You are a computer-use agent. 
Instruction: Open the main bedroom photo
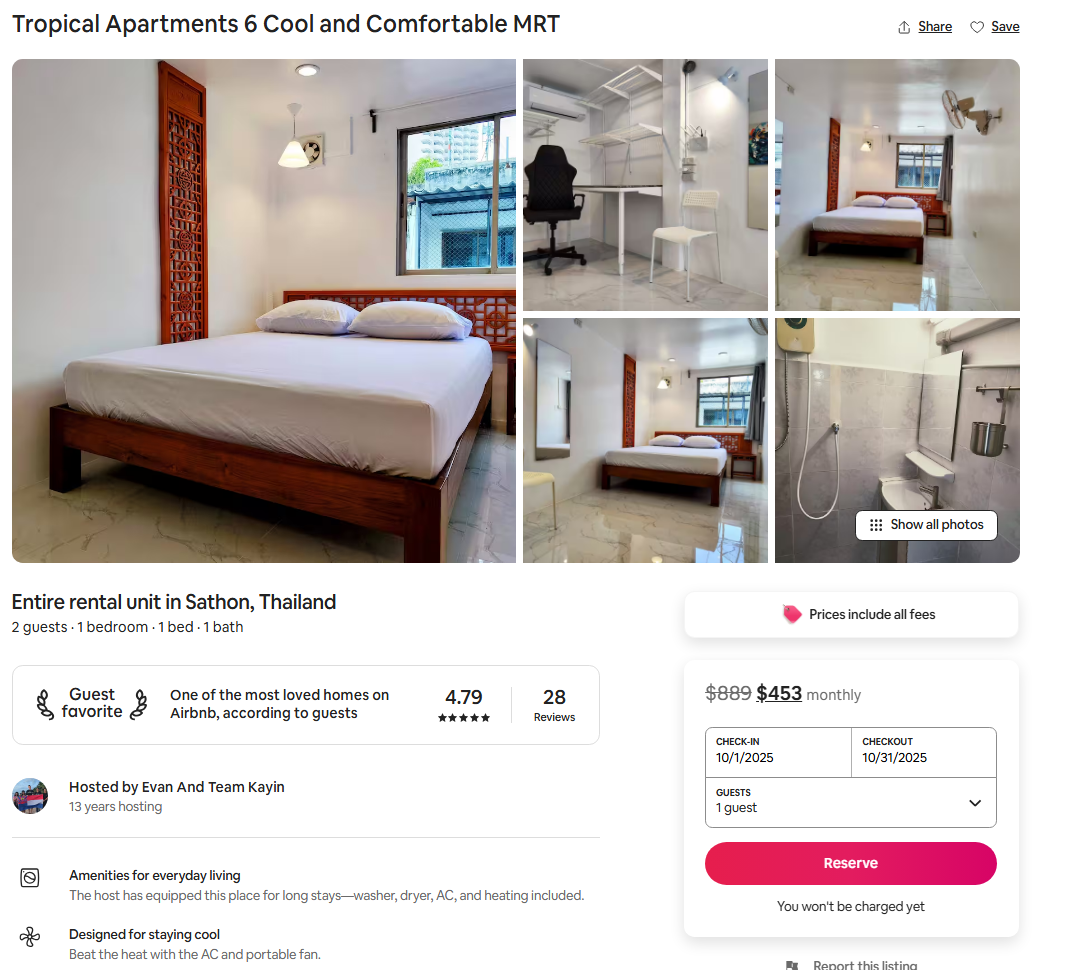264,311
